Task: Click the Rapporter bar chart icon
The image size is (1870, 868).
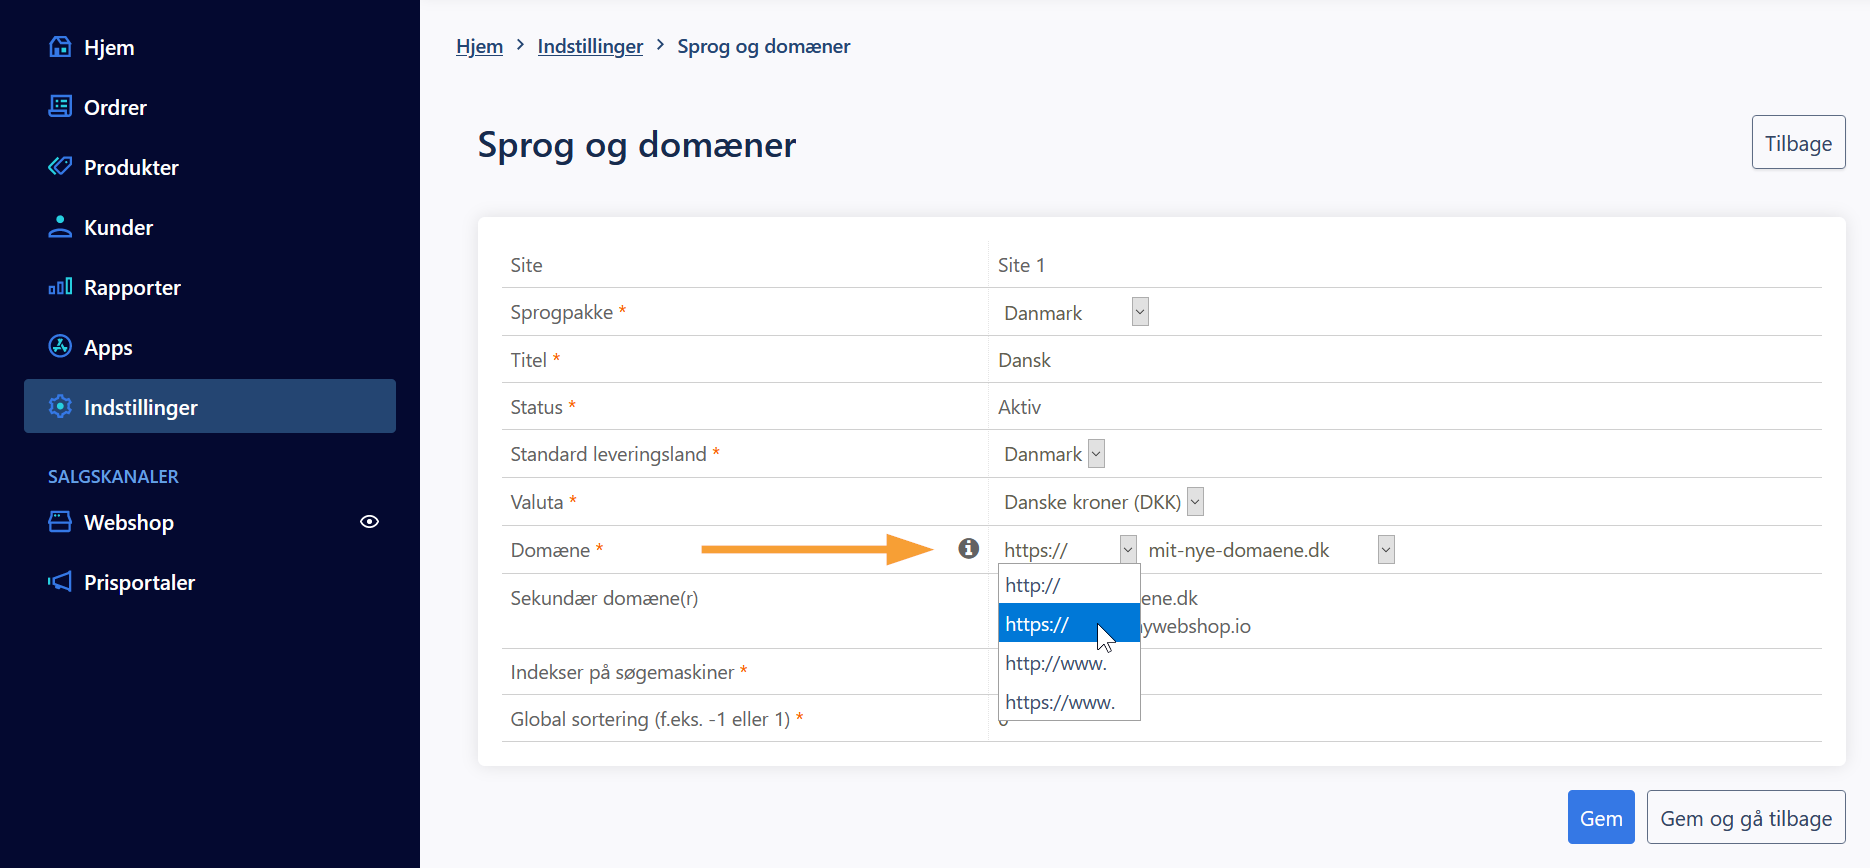Action: coord(60,287)
